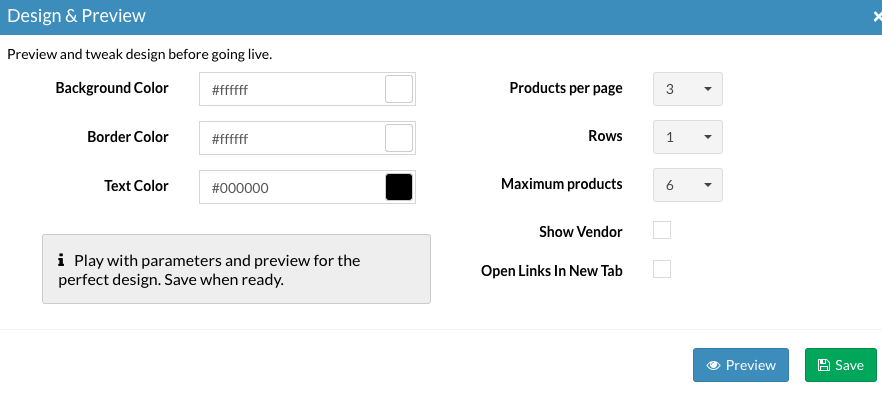This screenshot has width=882, height=398.
Task: Expand the Rows dropdown
Action: 687,137
